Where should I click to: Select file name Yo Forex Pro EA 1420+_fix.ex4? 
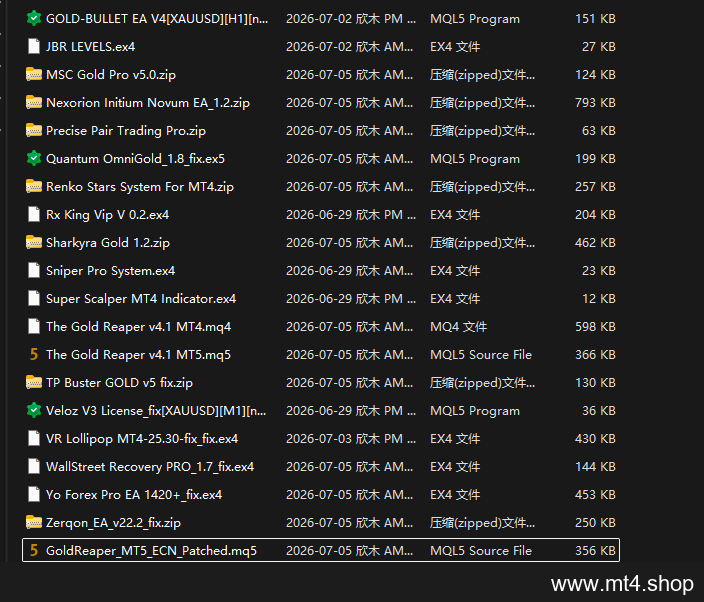tap(134, 495)
